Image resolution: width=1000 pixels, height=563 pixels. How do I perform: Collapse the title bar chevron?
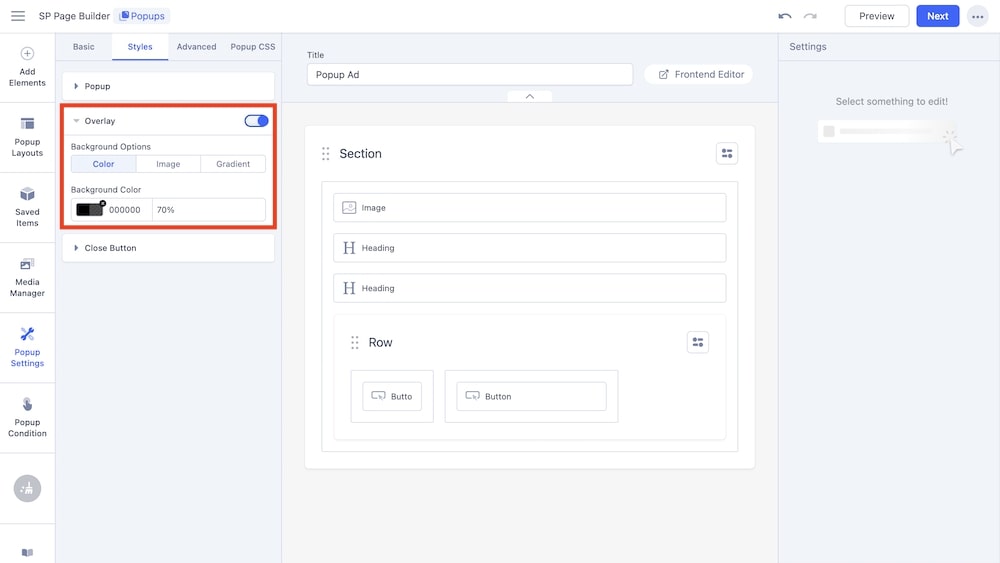pyautogui.click(x=530, y=96)
